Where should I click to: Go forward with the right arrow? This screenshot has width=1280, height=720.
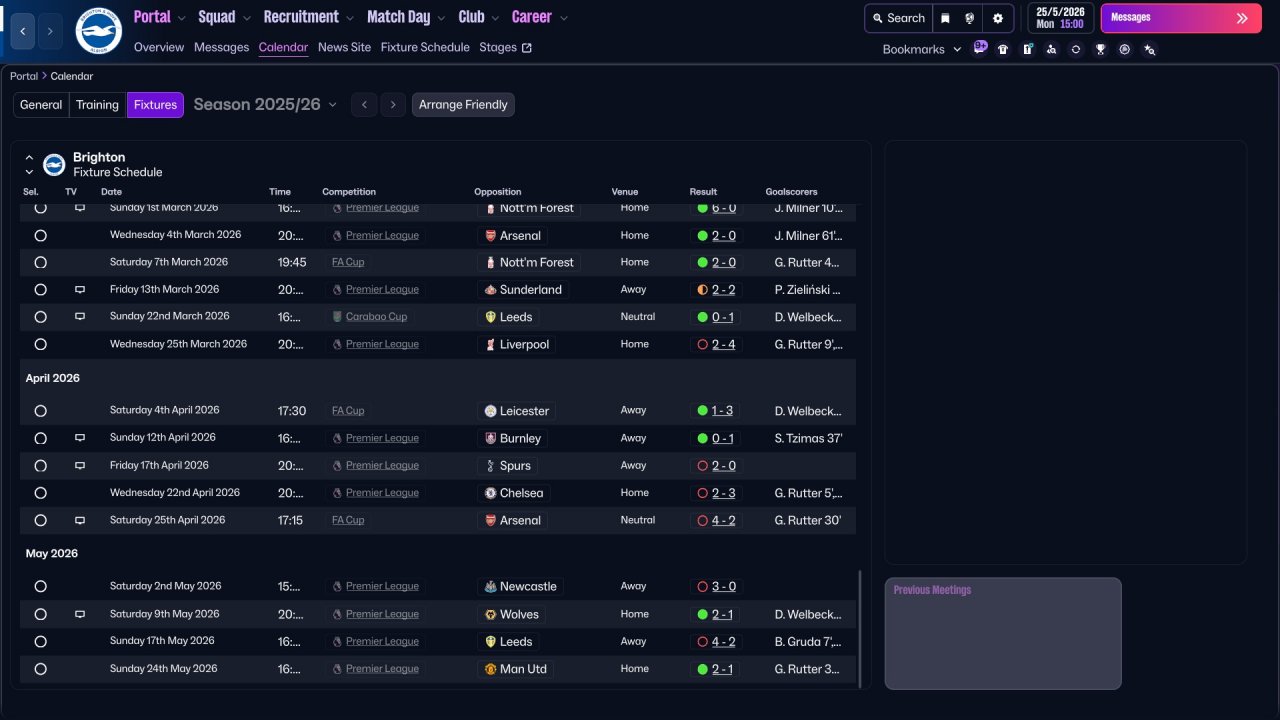pos(50,31)
